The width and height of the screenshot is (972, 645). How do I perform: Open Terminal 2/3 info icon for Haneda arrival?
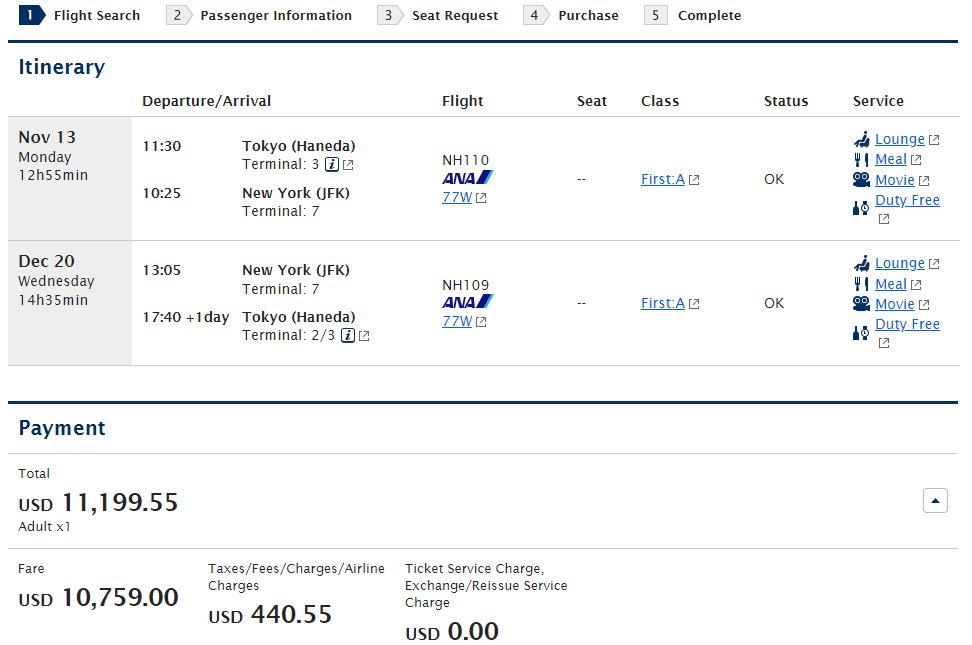click(x=348, y=336)
